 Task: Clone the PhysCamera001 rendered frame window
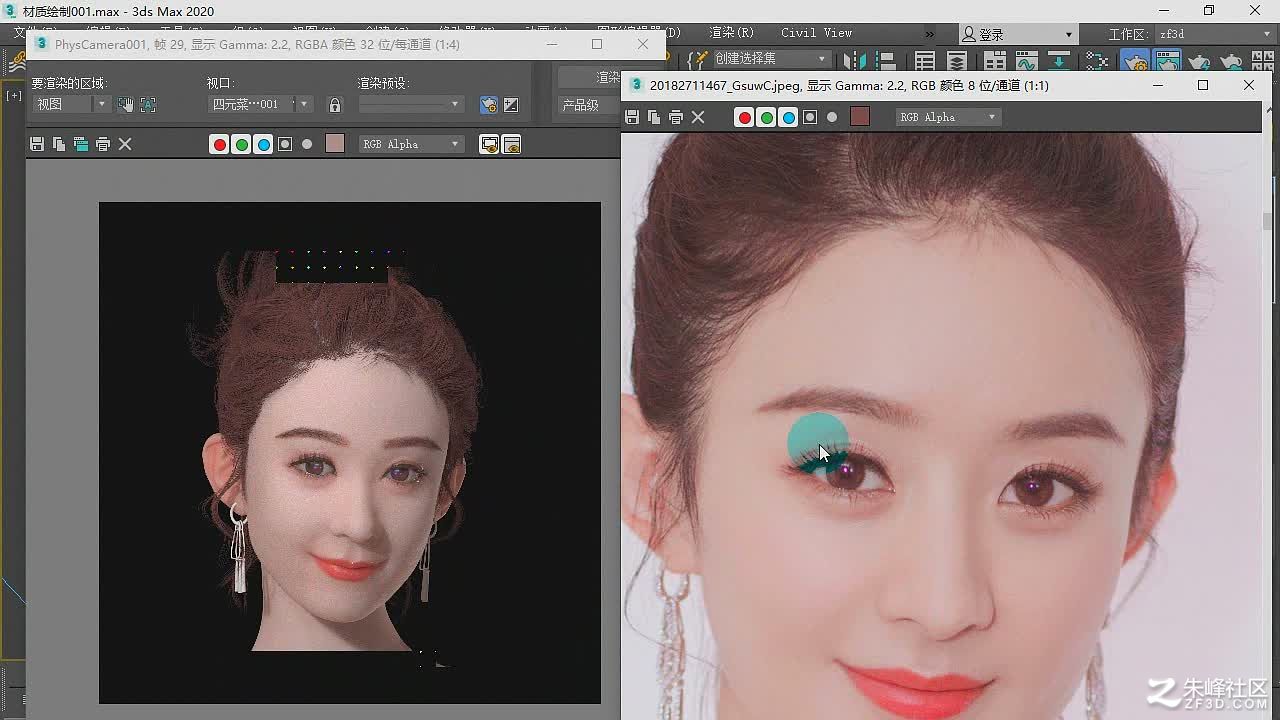(x=81, y=144)
